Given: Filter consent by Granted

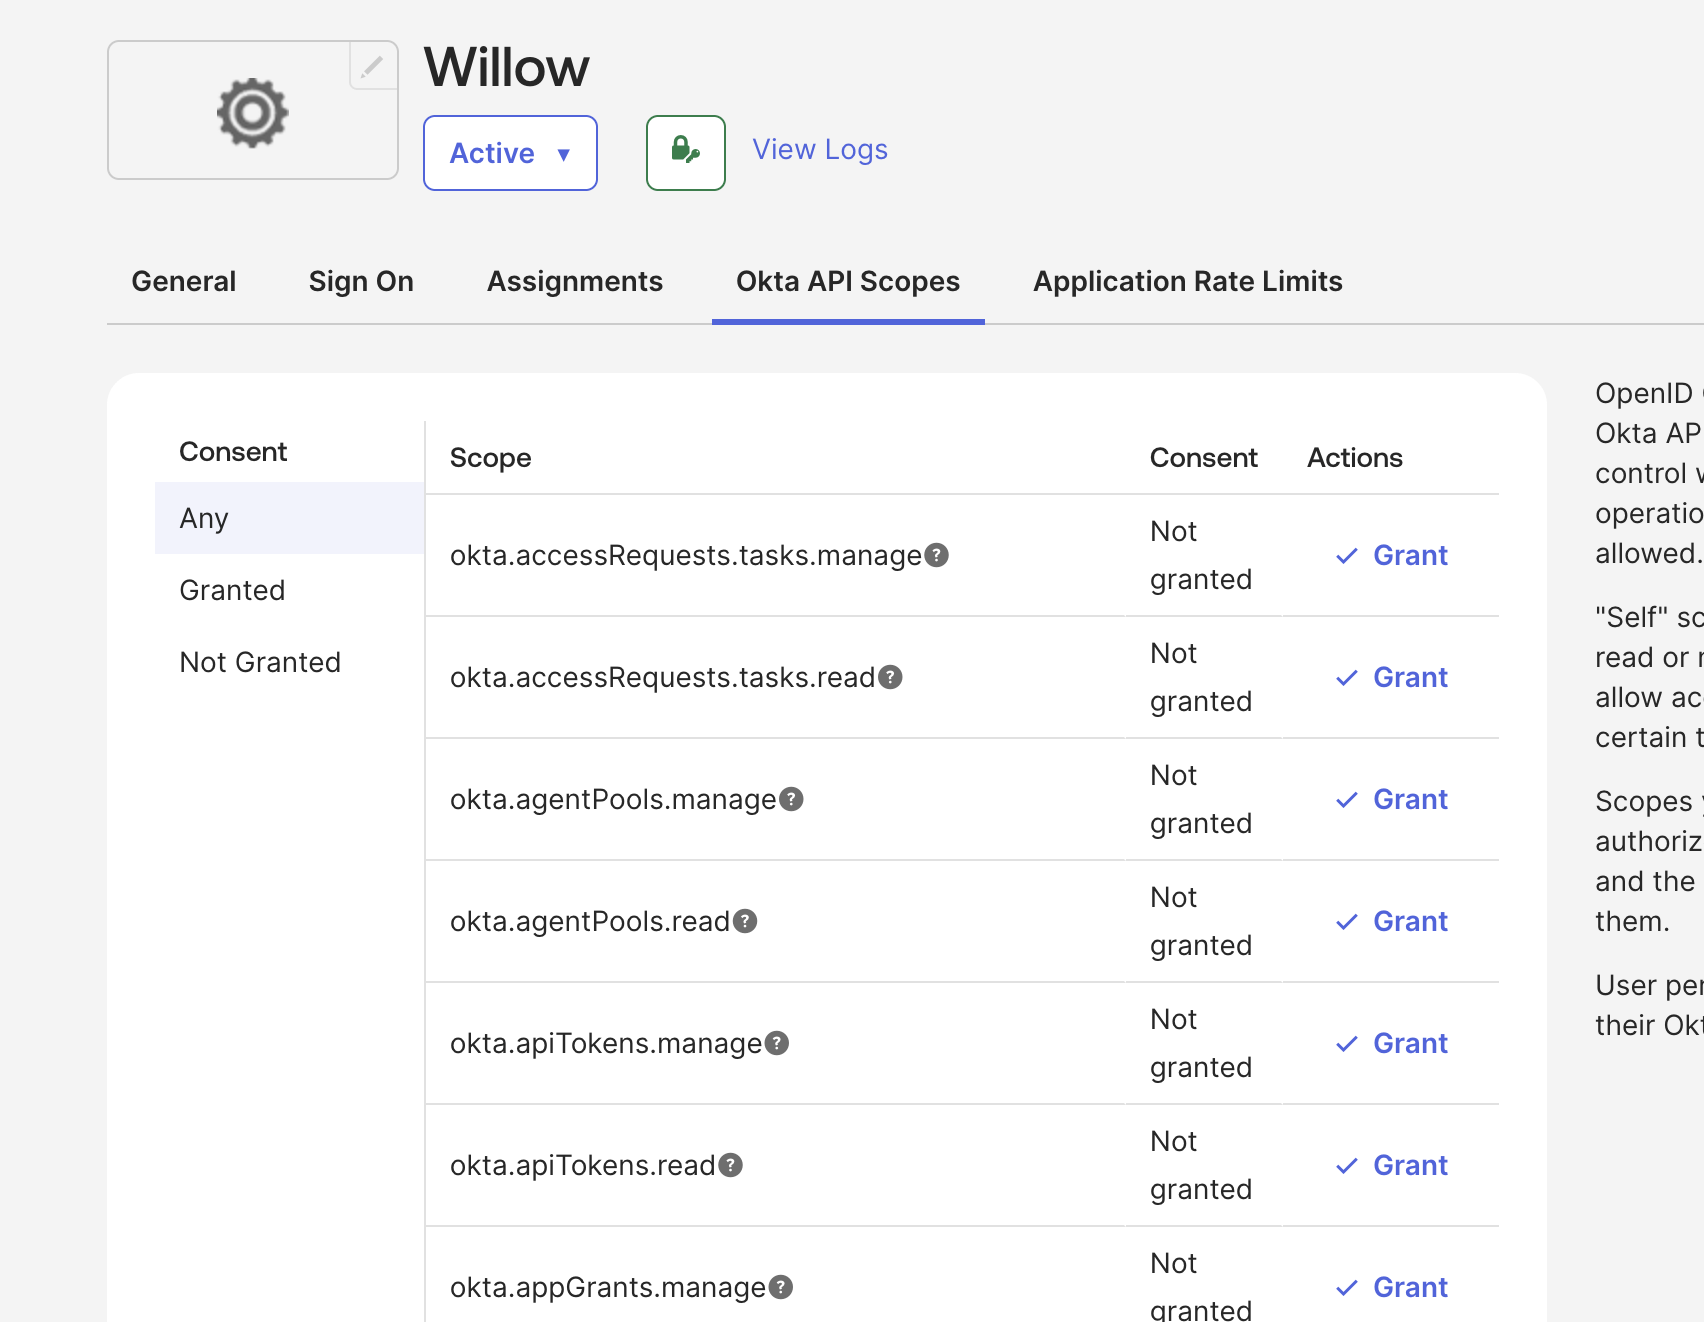Looking at the screenshot, I should [290, 590].
